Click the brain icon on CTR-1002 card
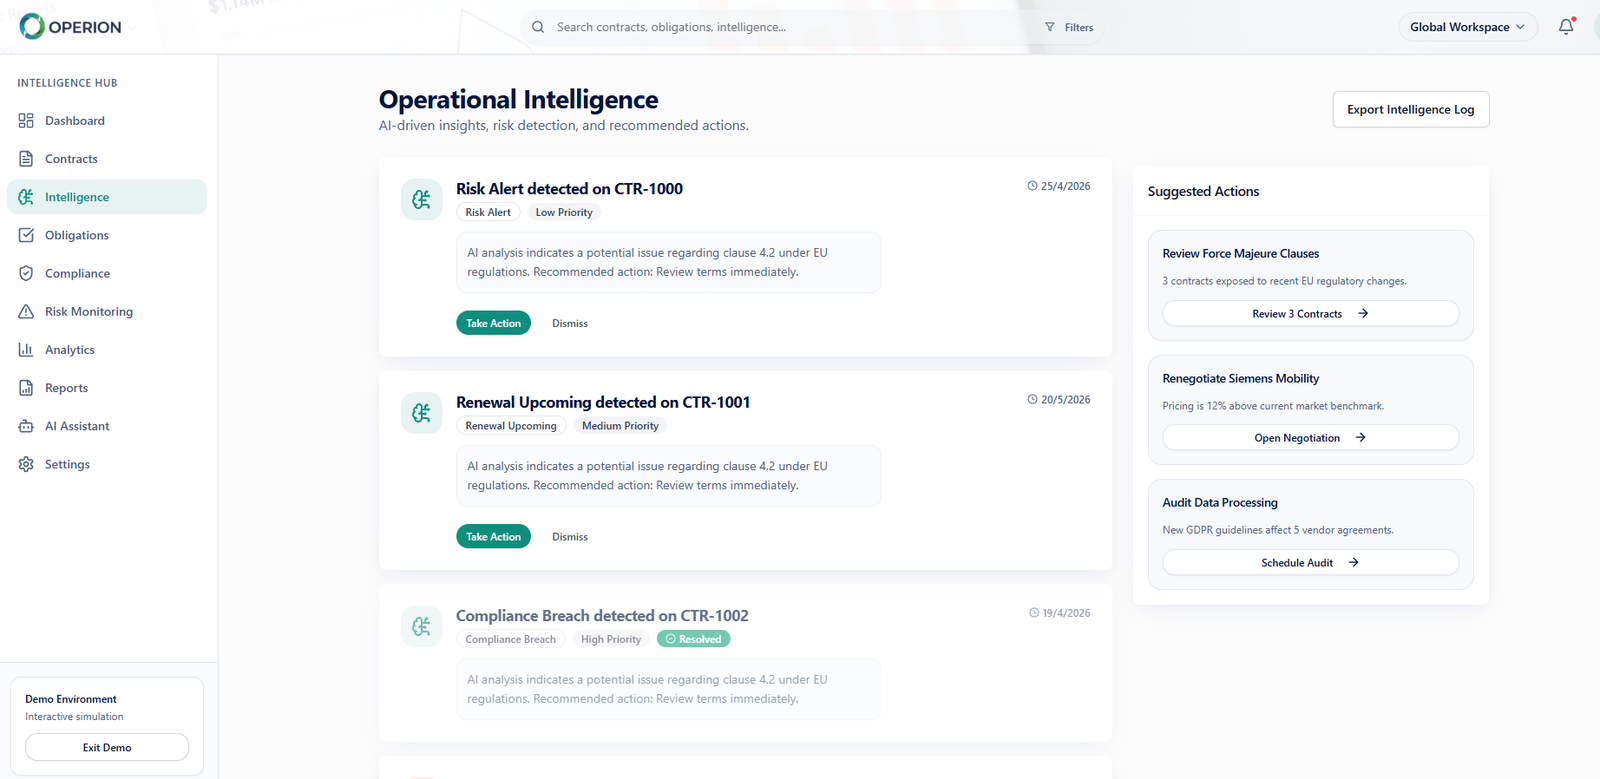 tap(422, 626)
